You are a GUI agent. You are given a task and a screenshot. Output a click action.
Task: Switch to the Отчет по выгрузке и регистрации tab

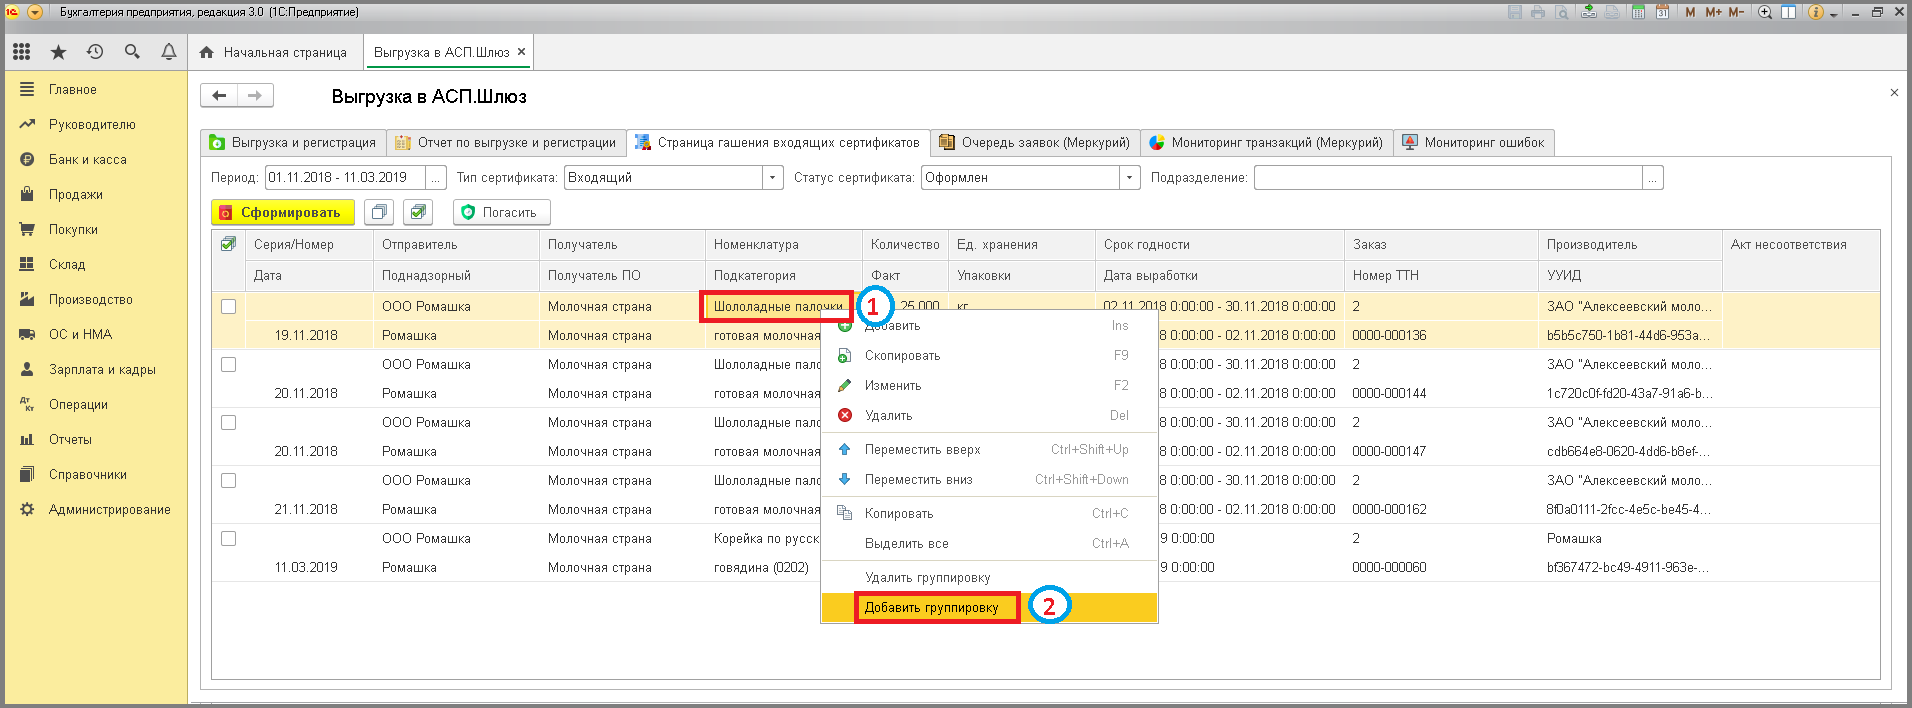pyautogui.click(x=506, y=143)
